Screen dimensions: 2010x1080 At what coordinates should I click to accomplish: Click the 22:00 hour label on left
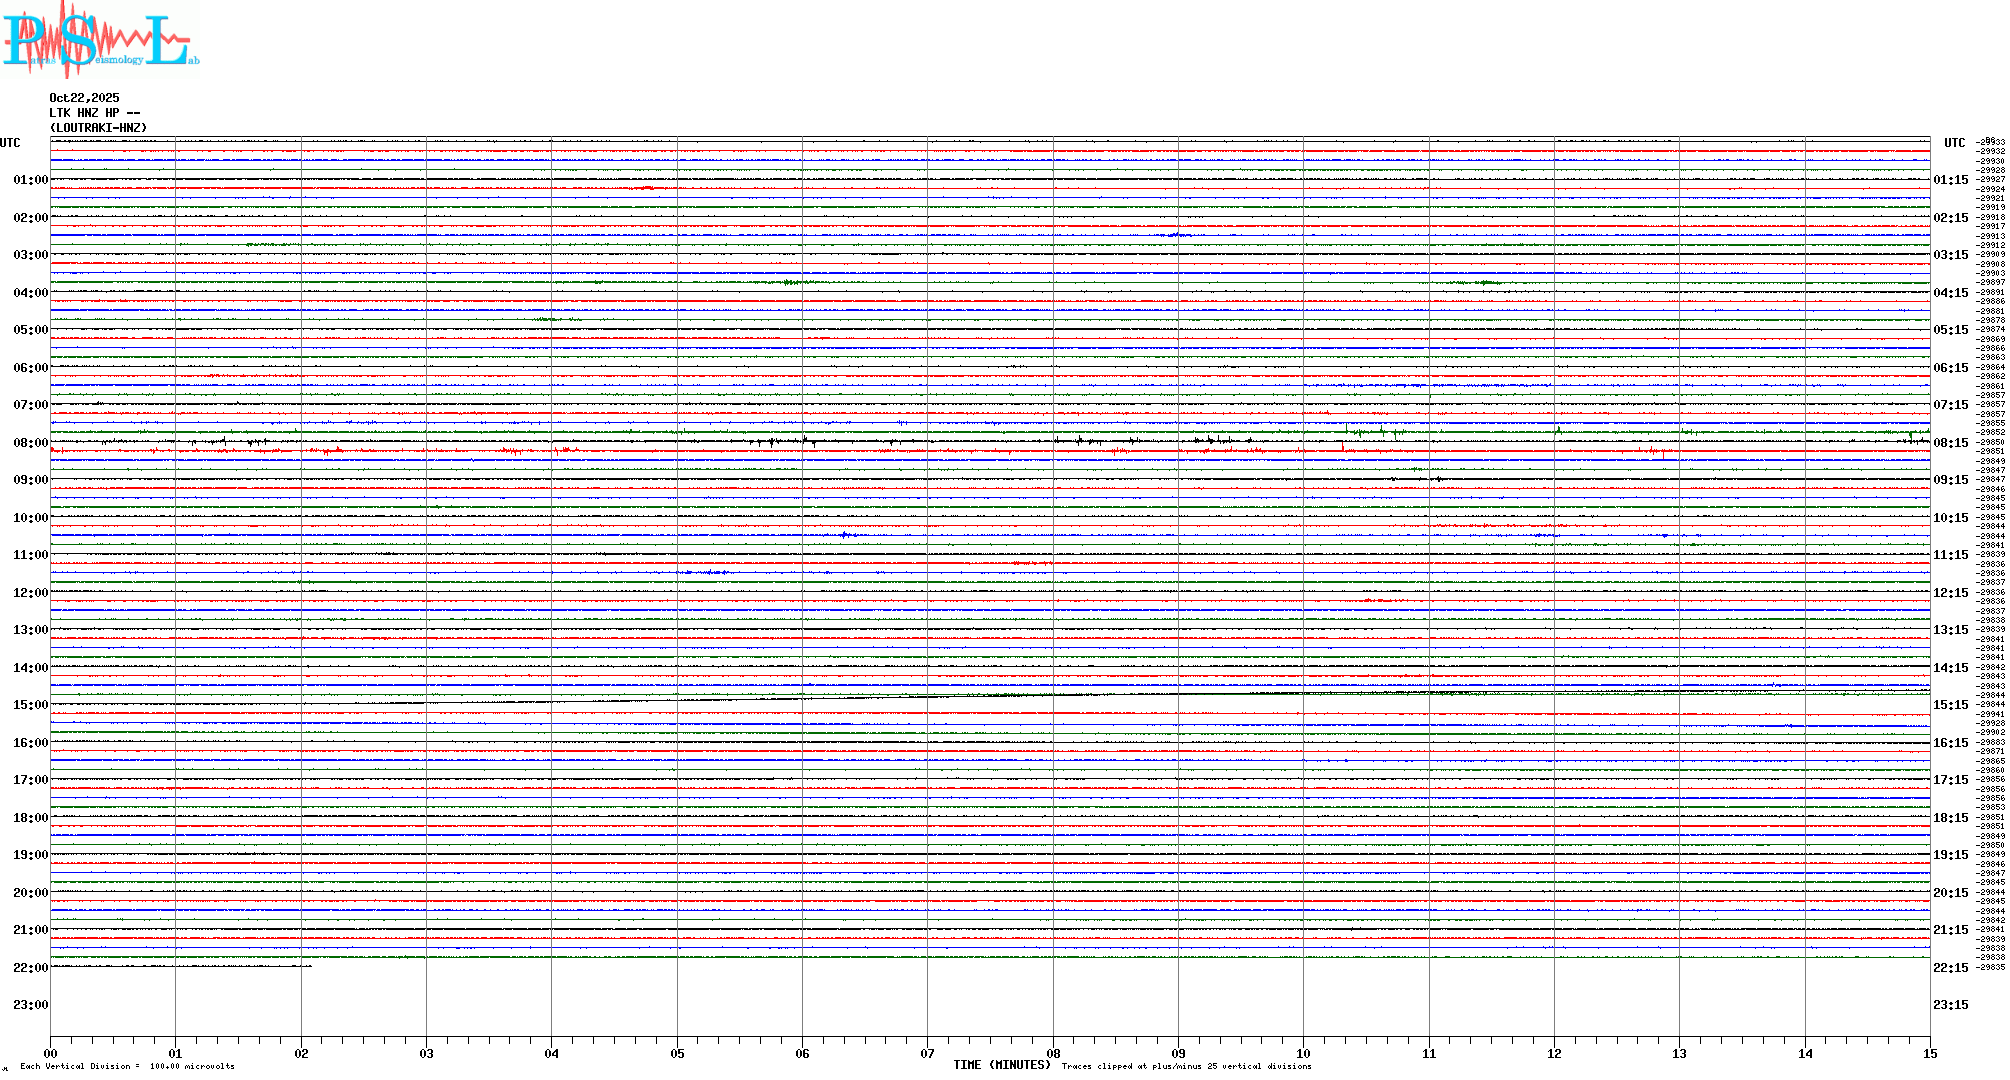(30, 968)
